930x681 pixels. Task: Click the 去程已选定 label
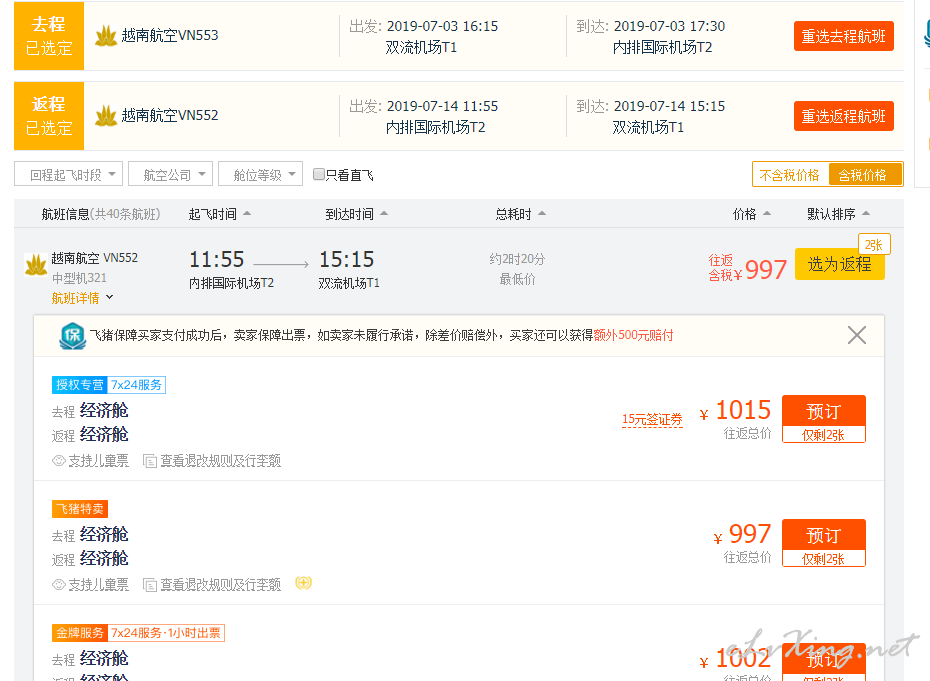click(49, 36)
